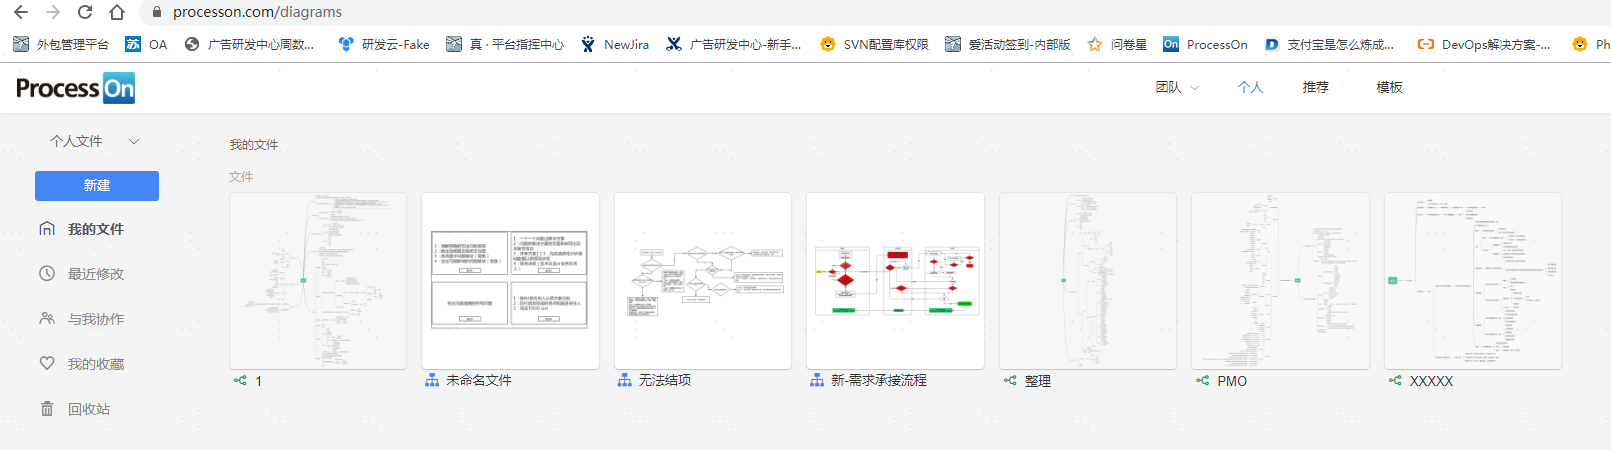Reload the page with refresh icon

click(x=85, y=12)
